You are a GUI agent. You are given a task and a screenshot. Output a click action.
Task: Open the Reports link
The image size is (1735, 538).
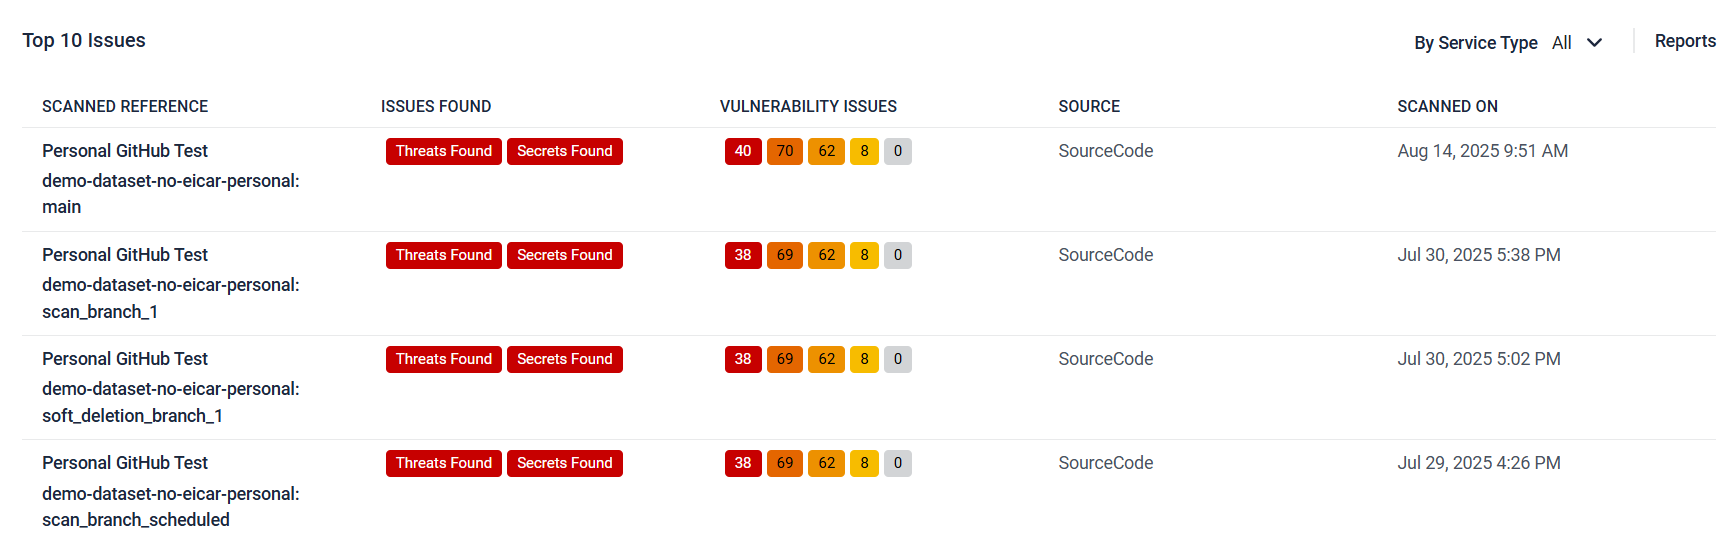point(1685,41)
